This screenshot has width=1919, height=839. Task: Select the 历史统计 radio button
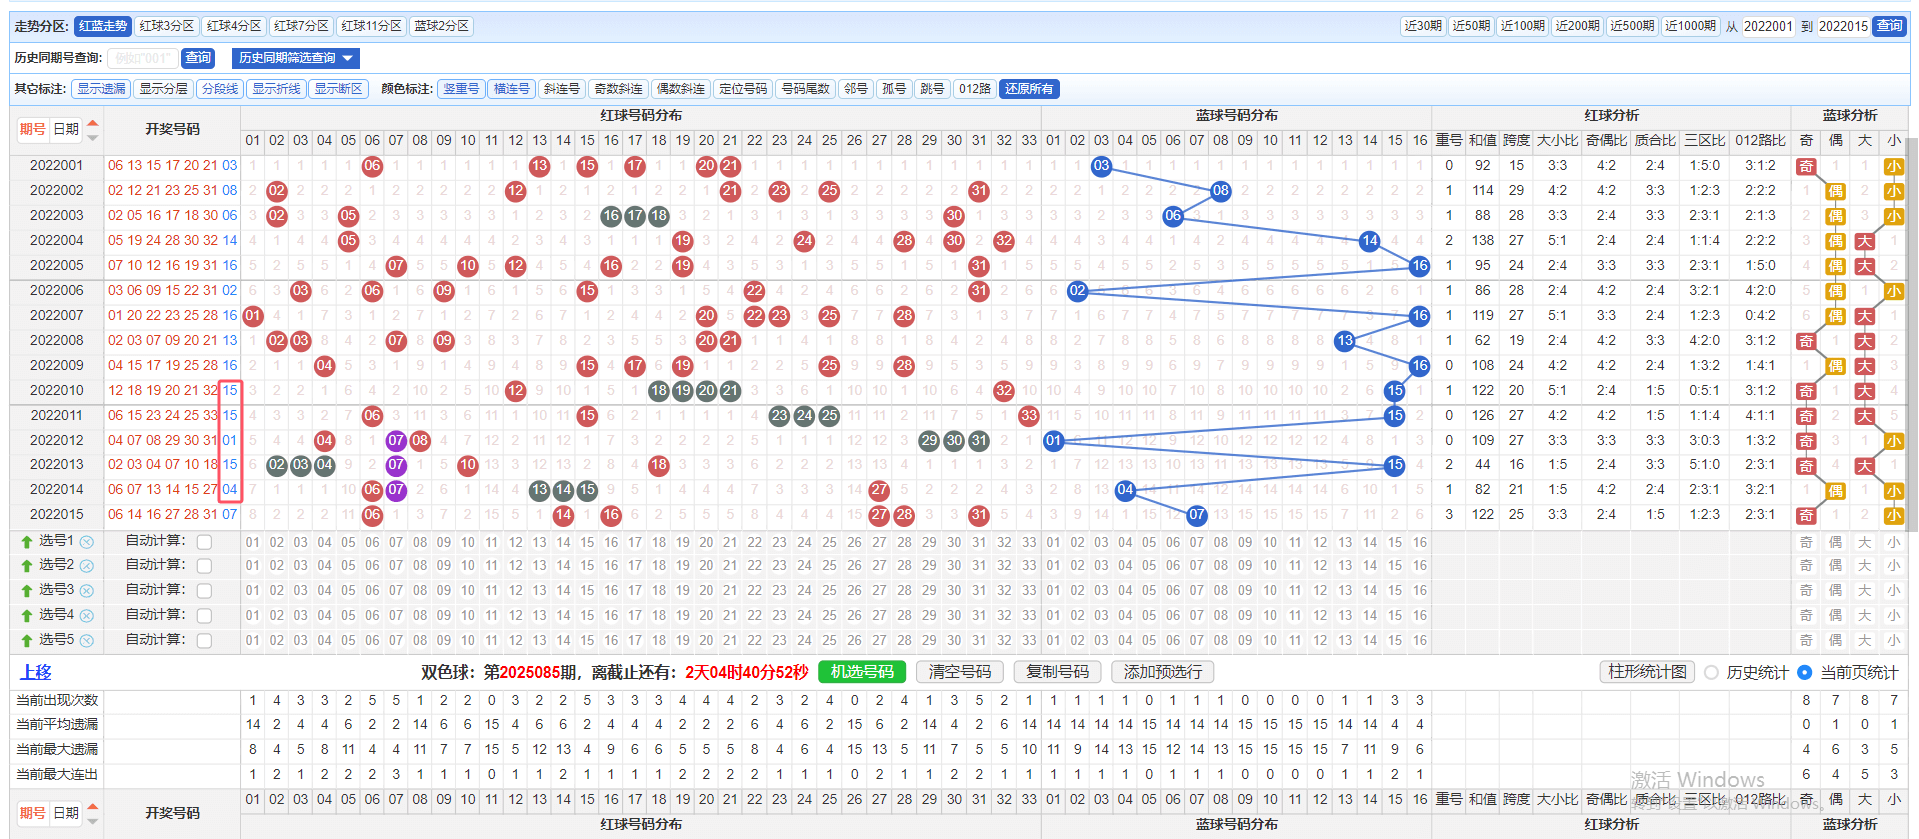pos(1711,673)
